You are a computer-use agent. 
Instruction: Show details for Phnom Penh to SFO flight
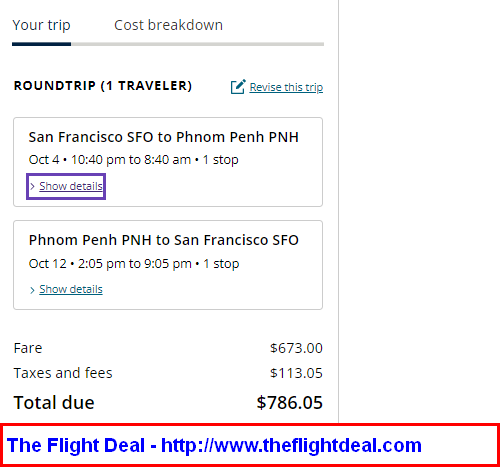tap(71, 289)
